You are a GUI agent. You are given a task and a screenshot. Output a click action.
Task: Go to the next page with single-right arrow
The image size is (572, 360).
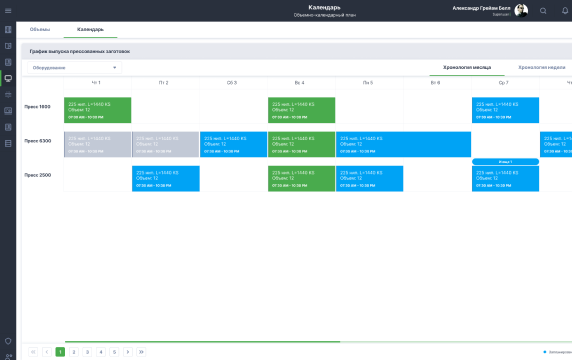[128, 352]
